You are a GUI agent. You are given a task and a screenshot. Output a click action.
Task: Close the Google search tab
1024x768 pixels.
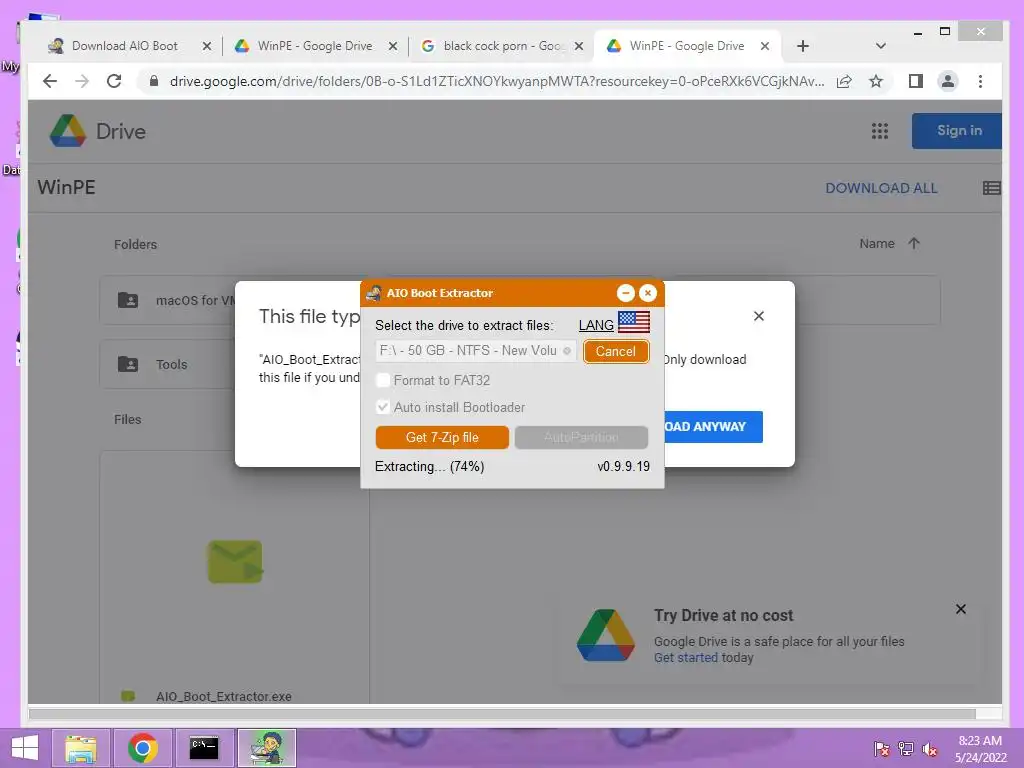point(579,46)
